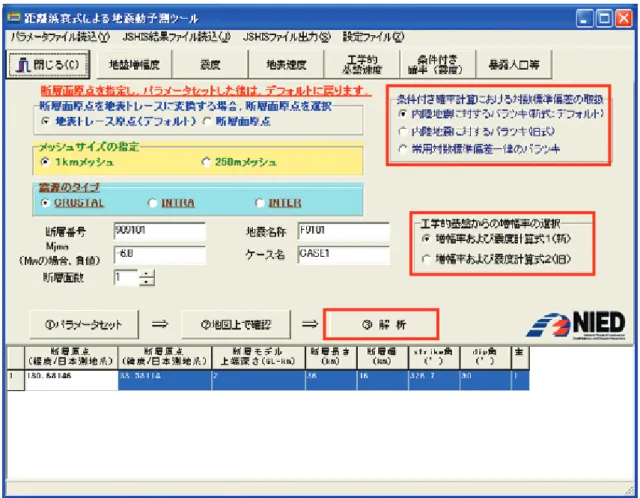Click longitude cell 130.68146
The image size is (640, 498).
[x=71, y=380]
